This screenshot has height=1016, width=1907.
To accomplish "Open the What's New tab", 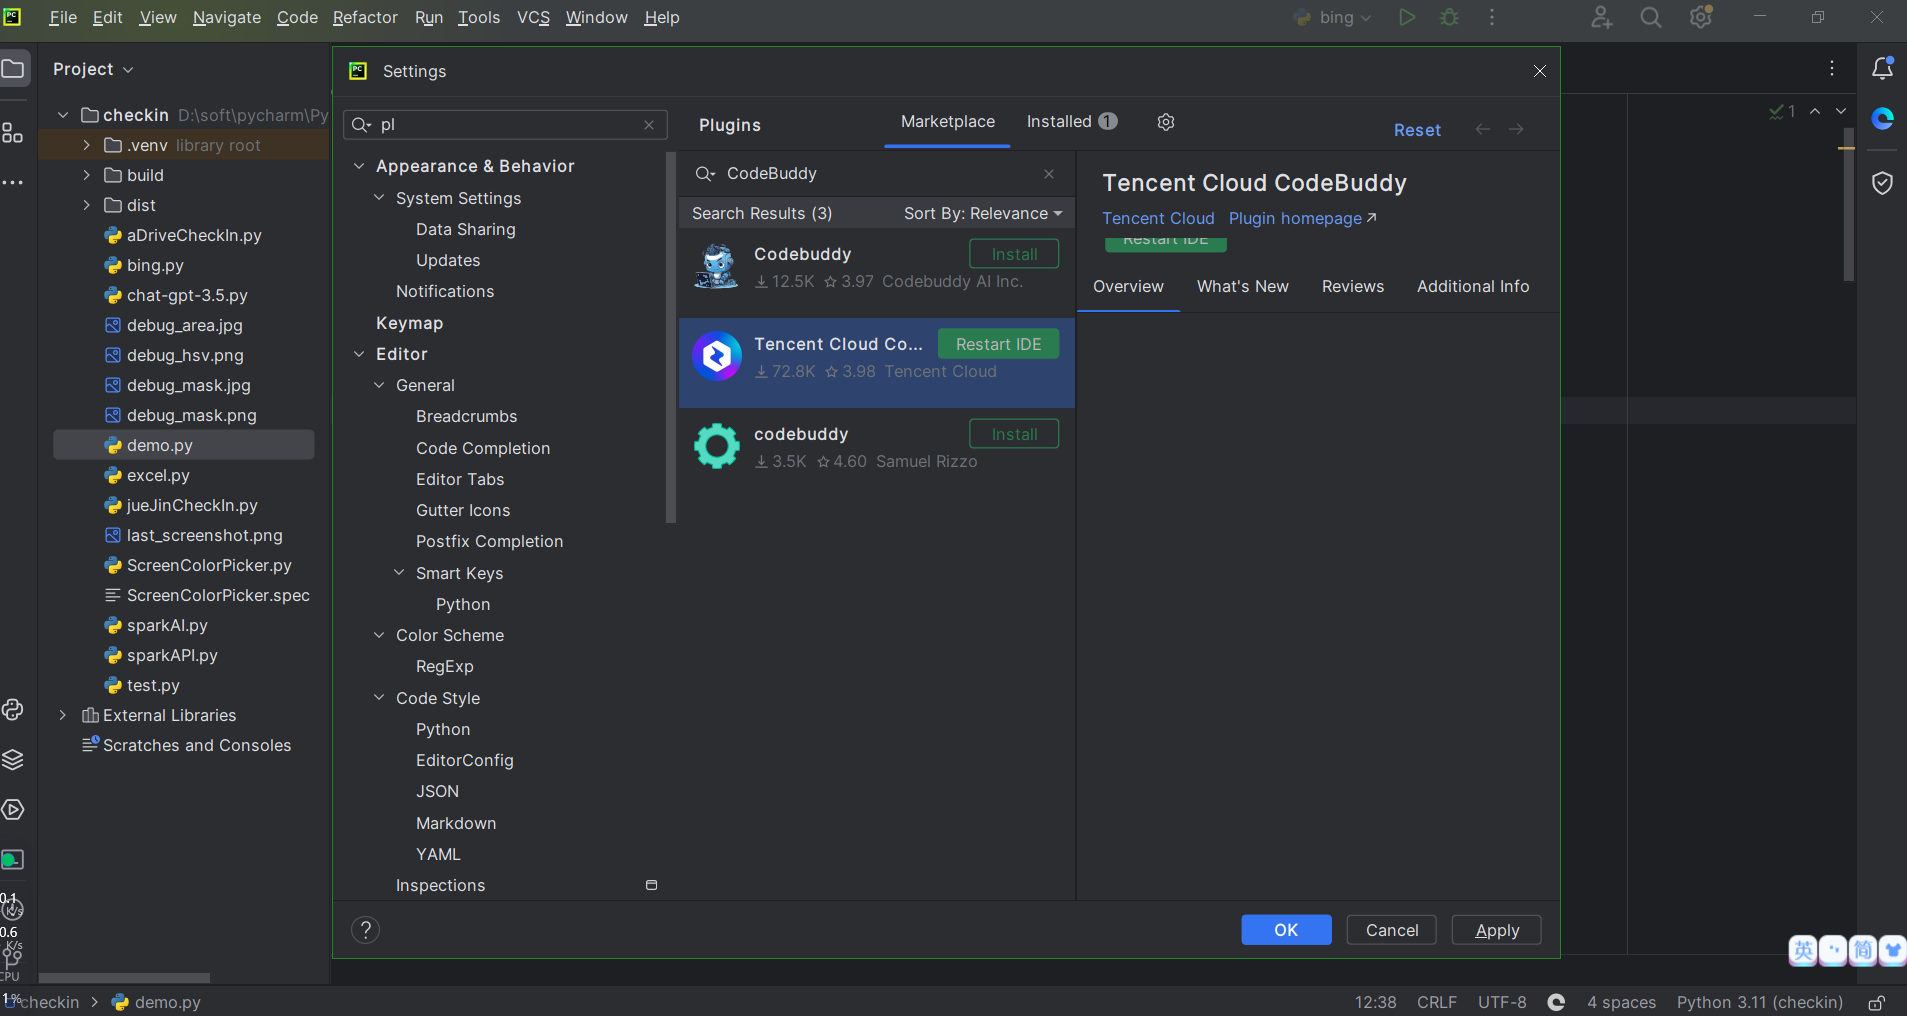I will pyautogui.click(x=1243, y=286).
